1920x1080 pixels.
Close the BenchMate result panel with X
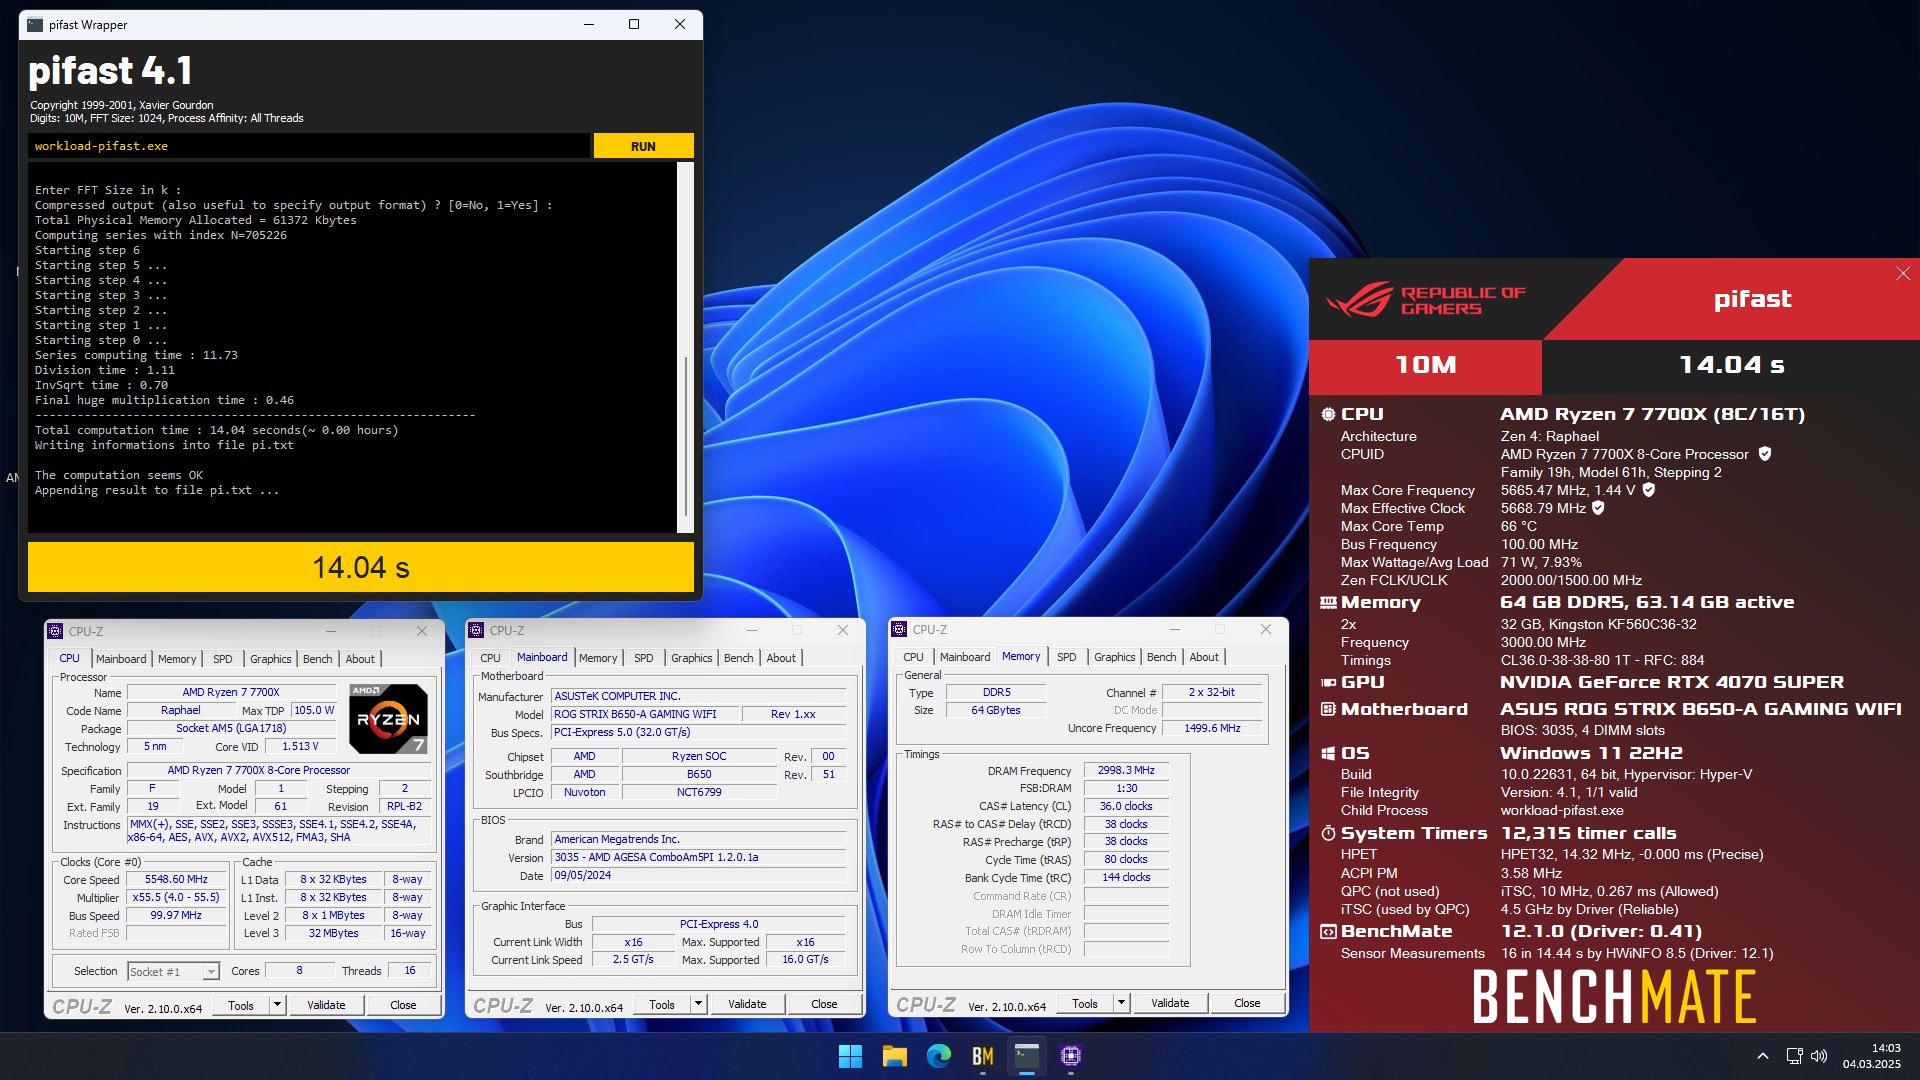point(1903,274)
